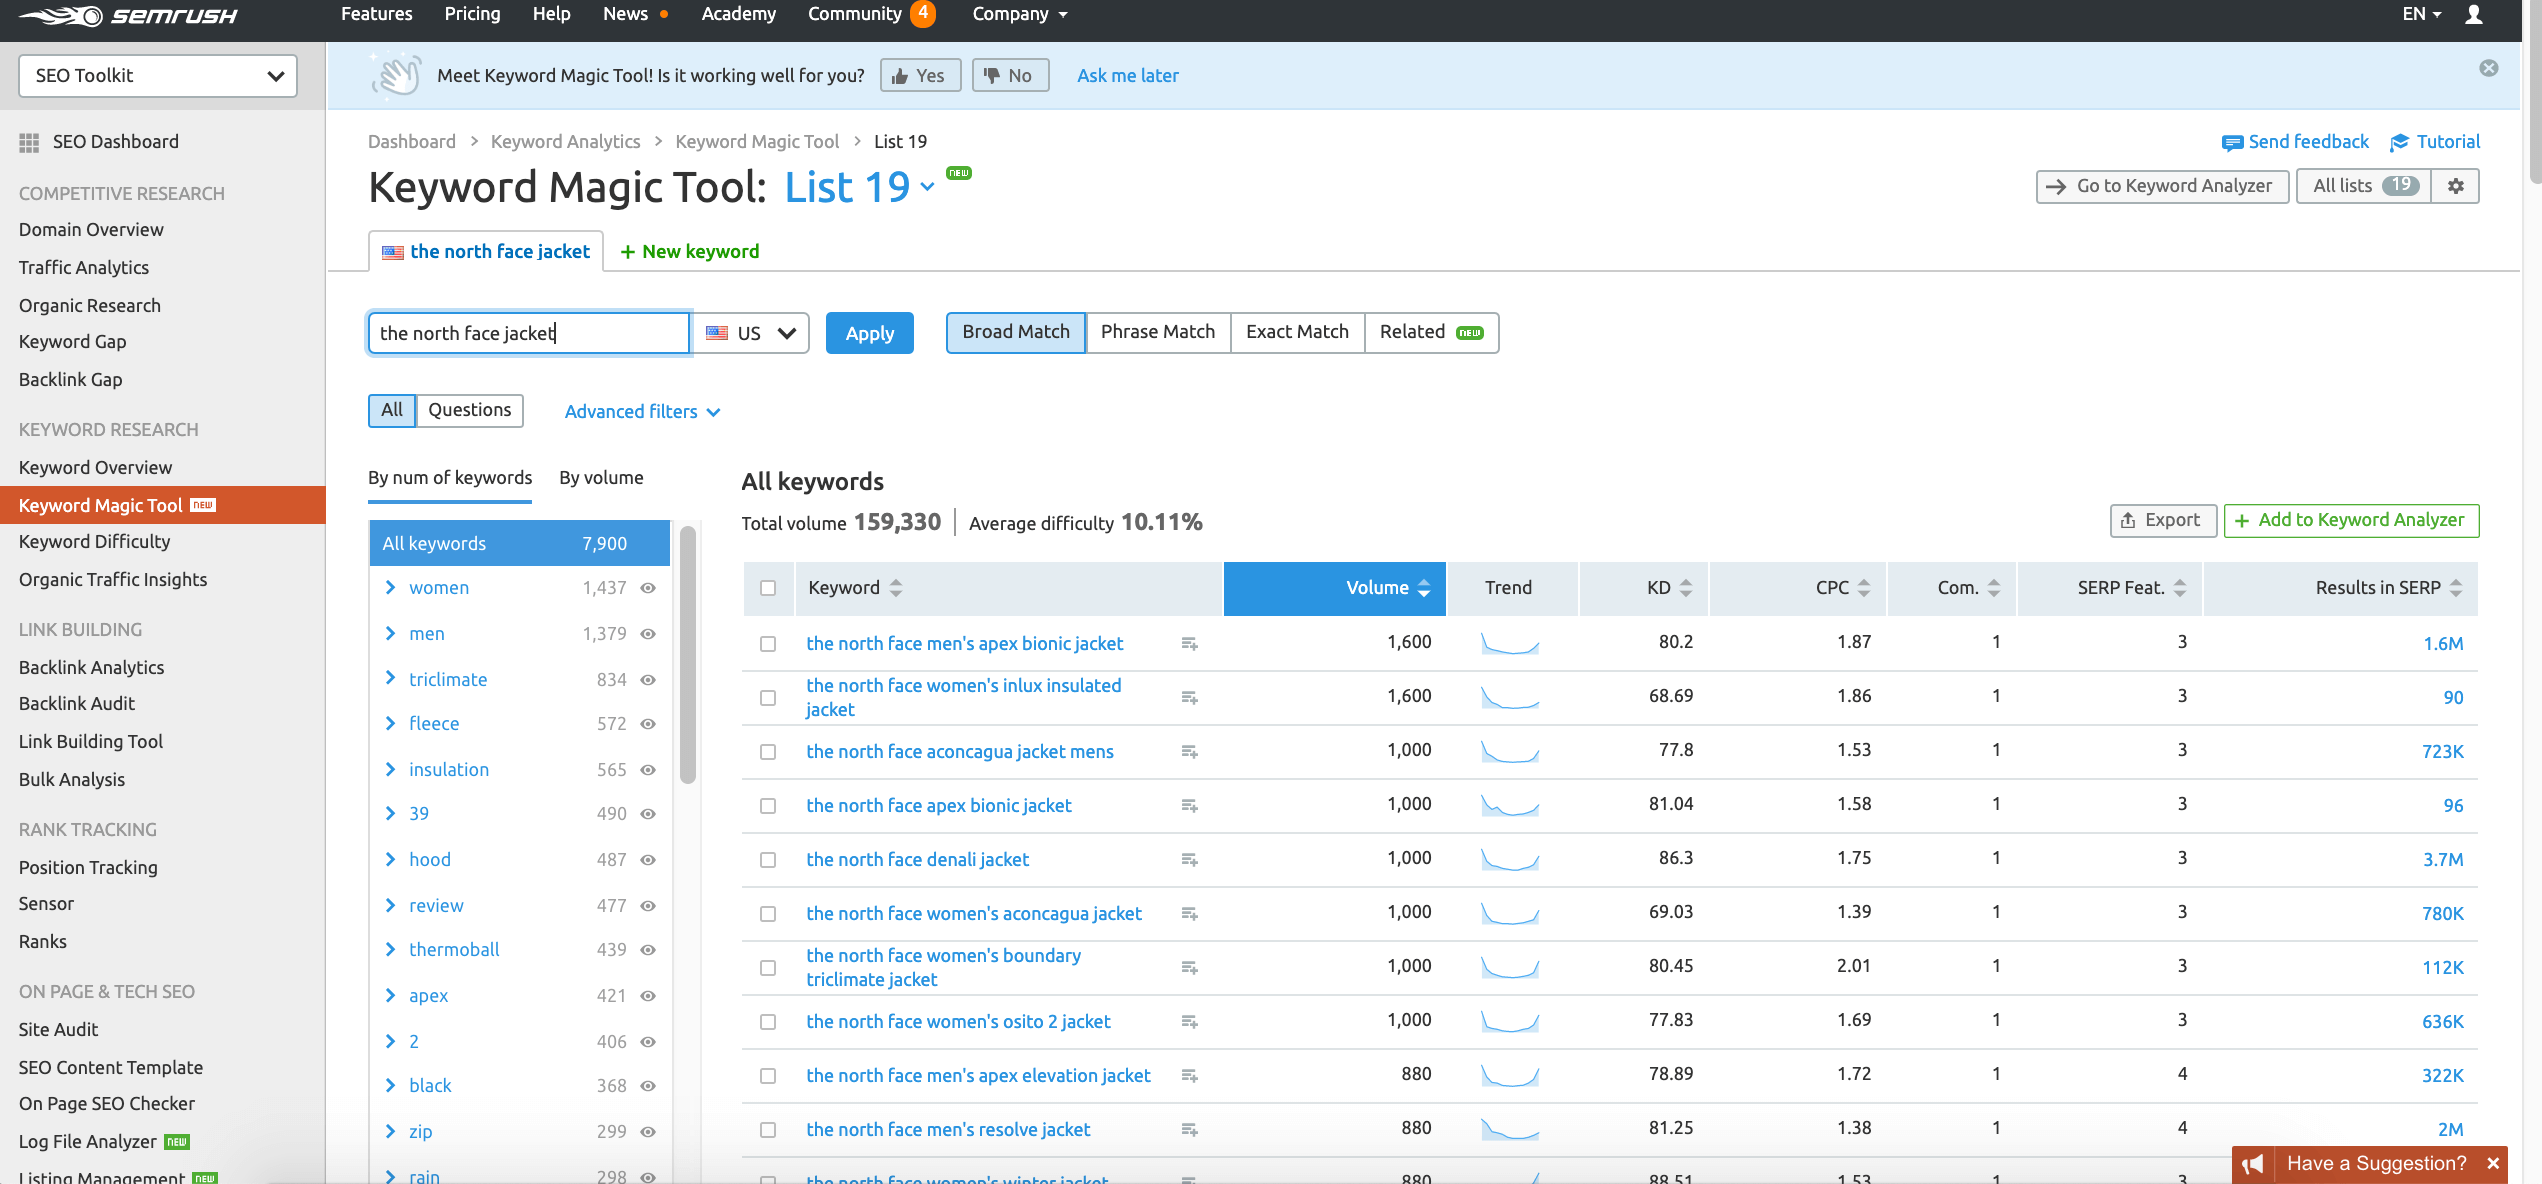Toggle visibility of fleece group

tap(648, 724)
